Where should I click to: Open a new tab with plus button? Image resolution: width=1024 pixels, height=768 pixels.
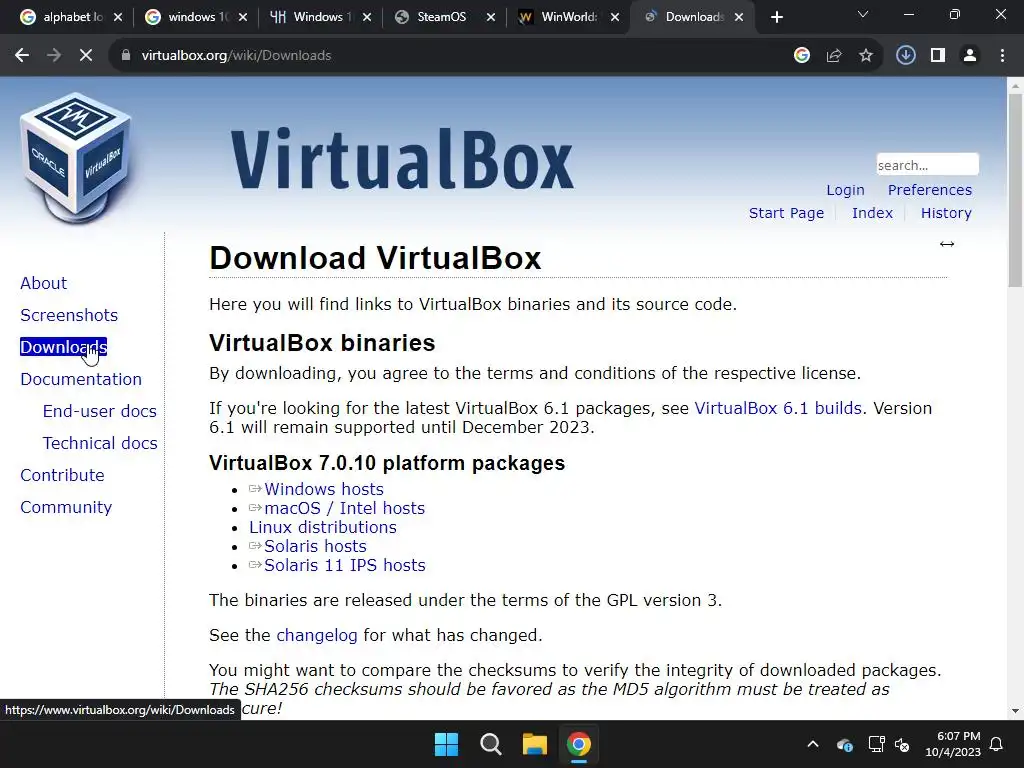click(x=776, y=17)
